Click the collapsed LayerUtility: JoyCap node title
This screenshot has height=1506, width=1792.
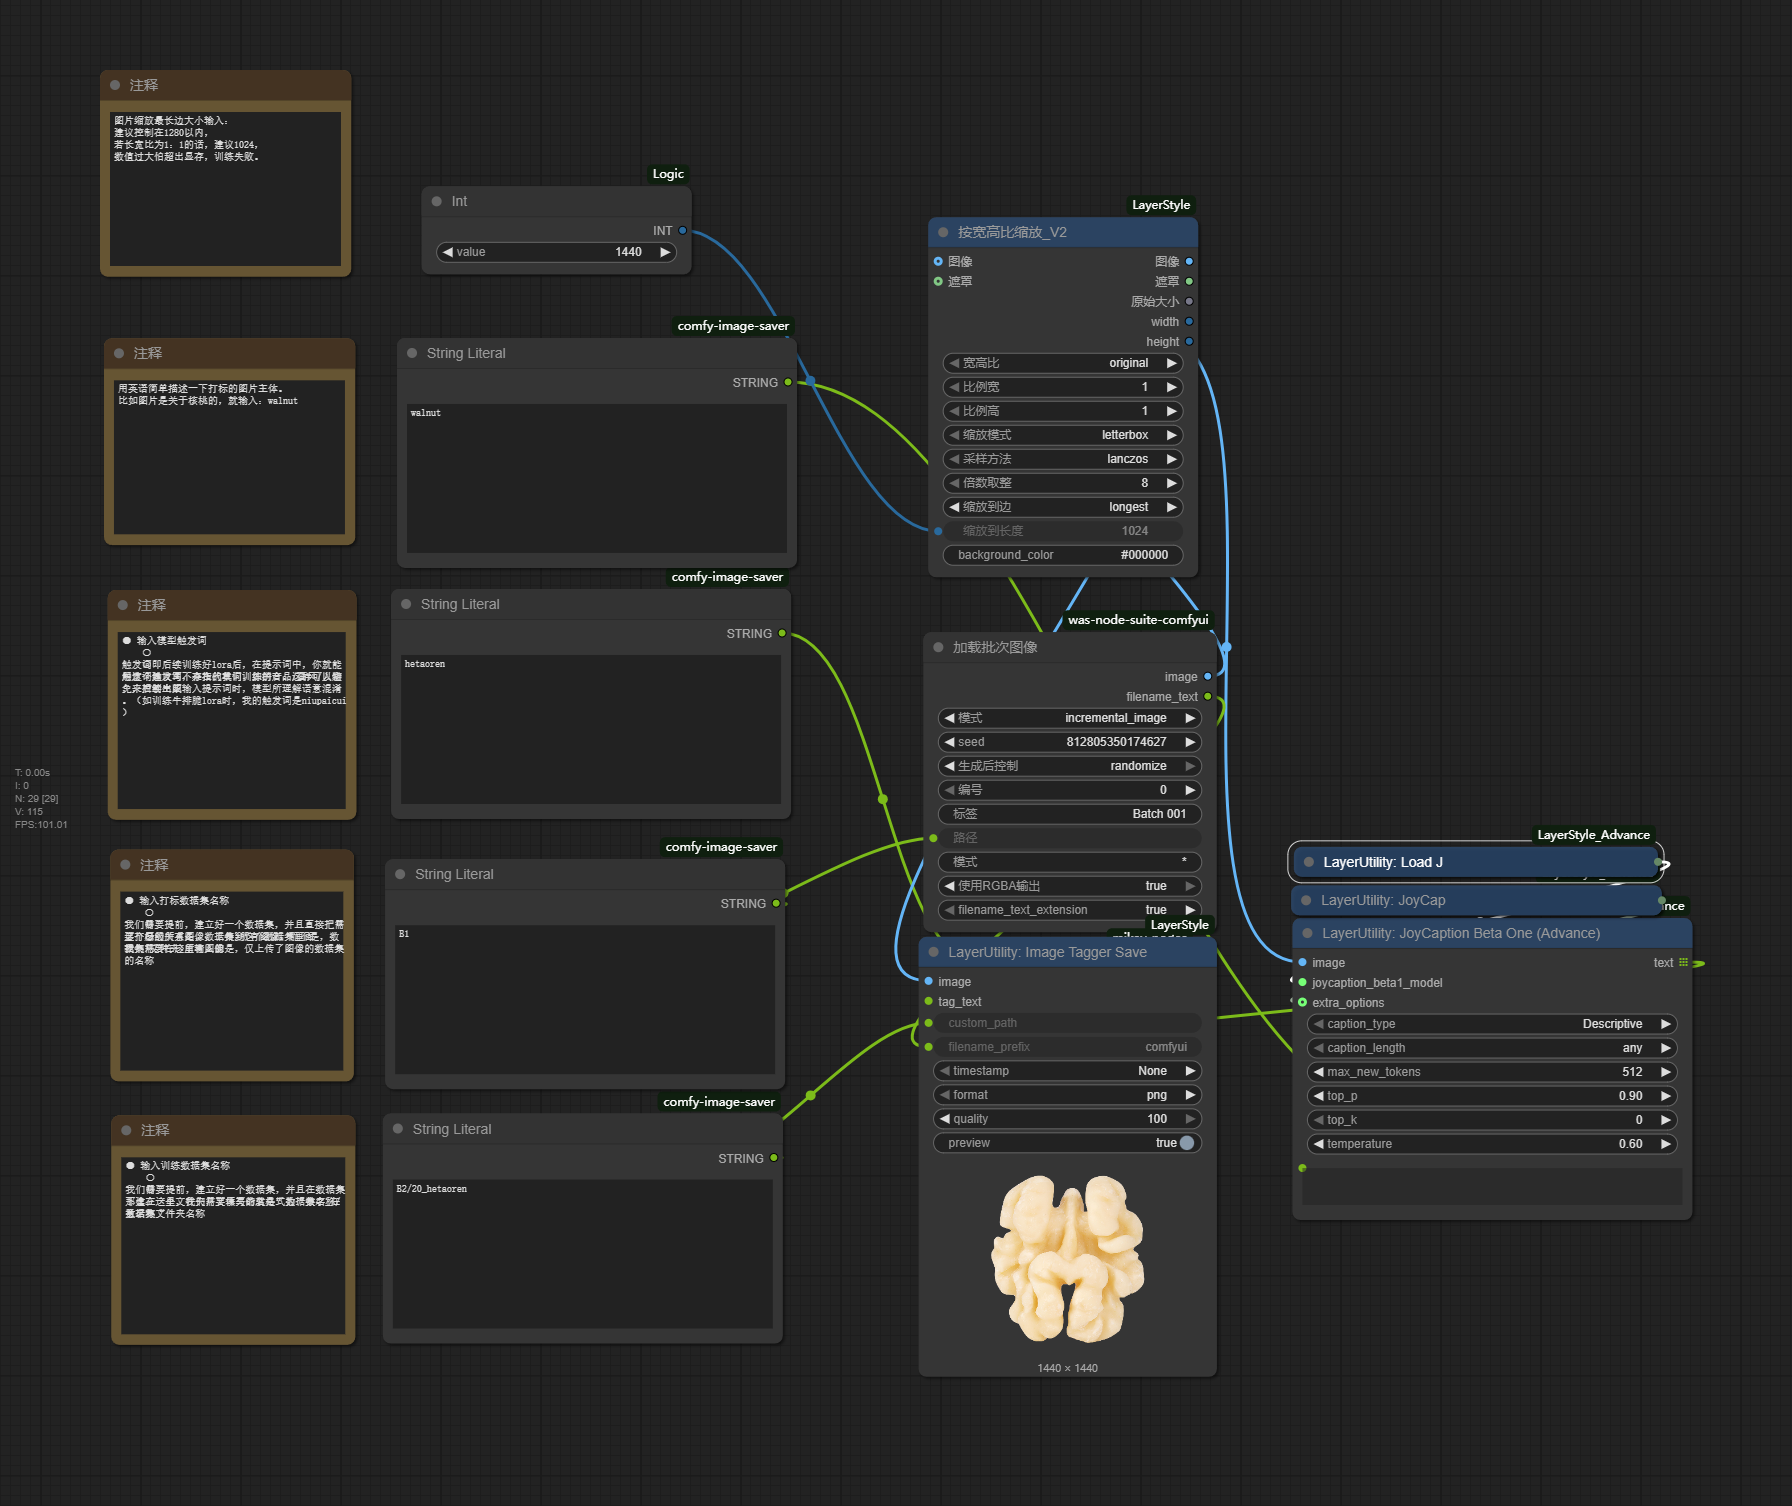click(1382, 900)
